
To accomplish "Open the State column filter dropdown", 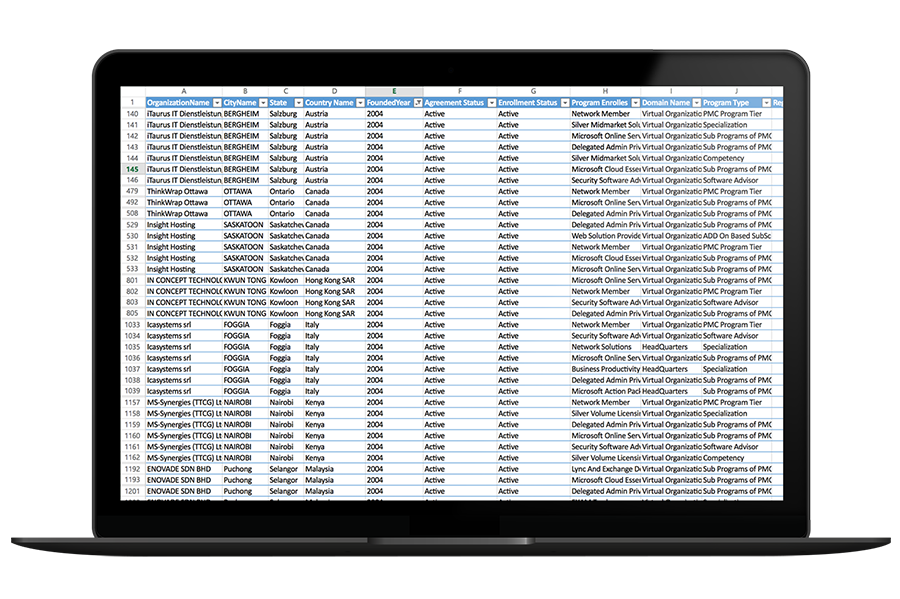I will coord(298,103).
